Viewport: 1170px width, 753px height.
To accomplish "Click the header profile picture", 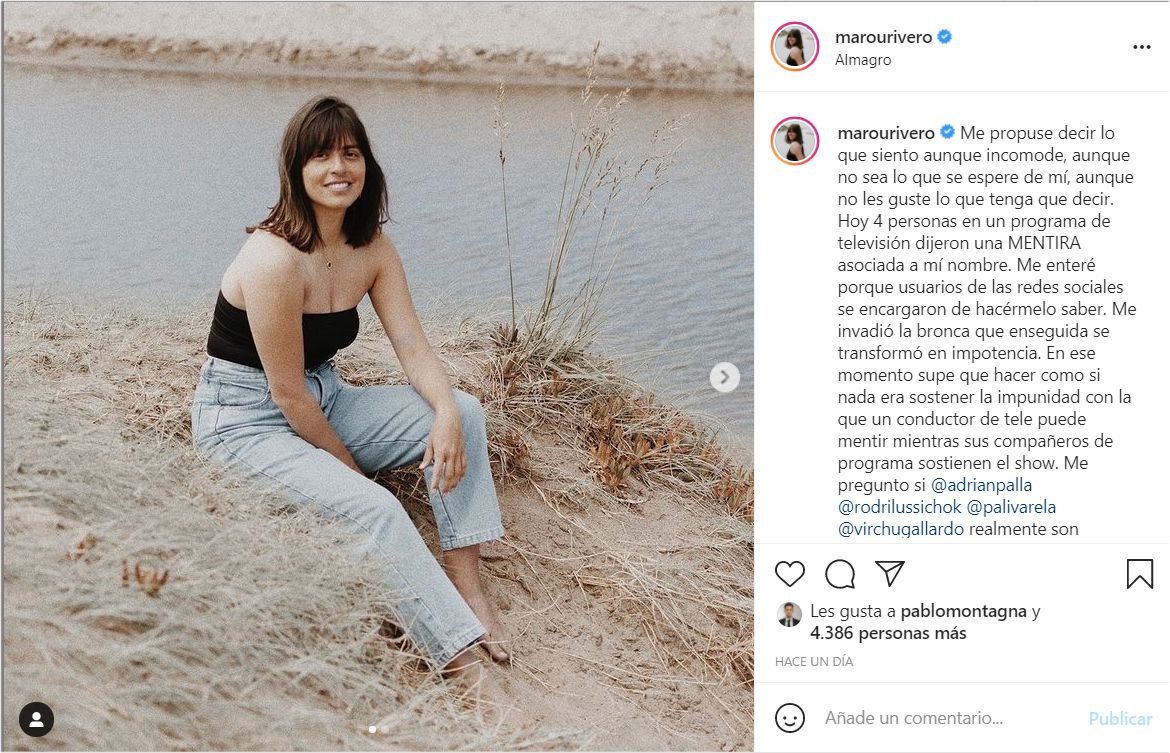I will pyautogui.click(x=795, y=47).
